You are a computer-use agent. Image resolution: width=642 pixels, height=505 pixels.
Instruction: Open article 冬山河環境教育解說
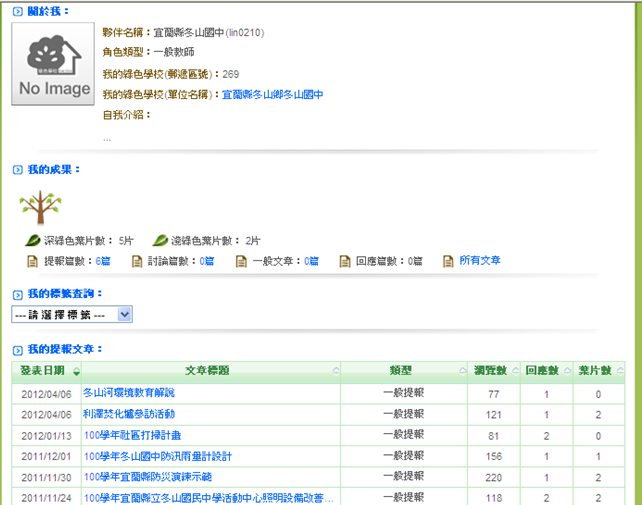point(128,393)
